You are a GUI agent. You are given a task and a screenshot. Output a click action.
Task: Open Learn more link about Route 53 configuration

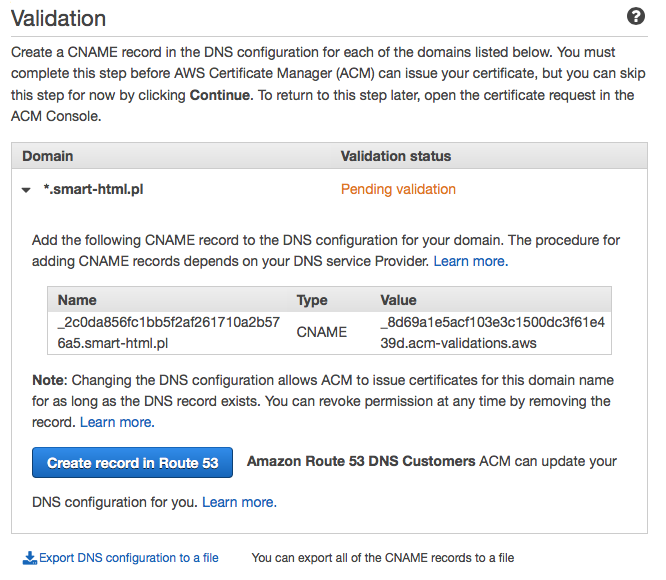tap(239, 502)
